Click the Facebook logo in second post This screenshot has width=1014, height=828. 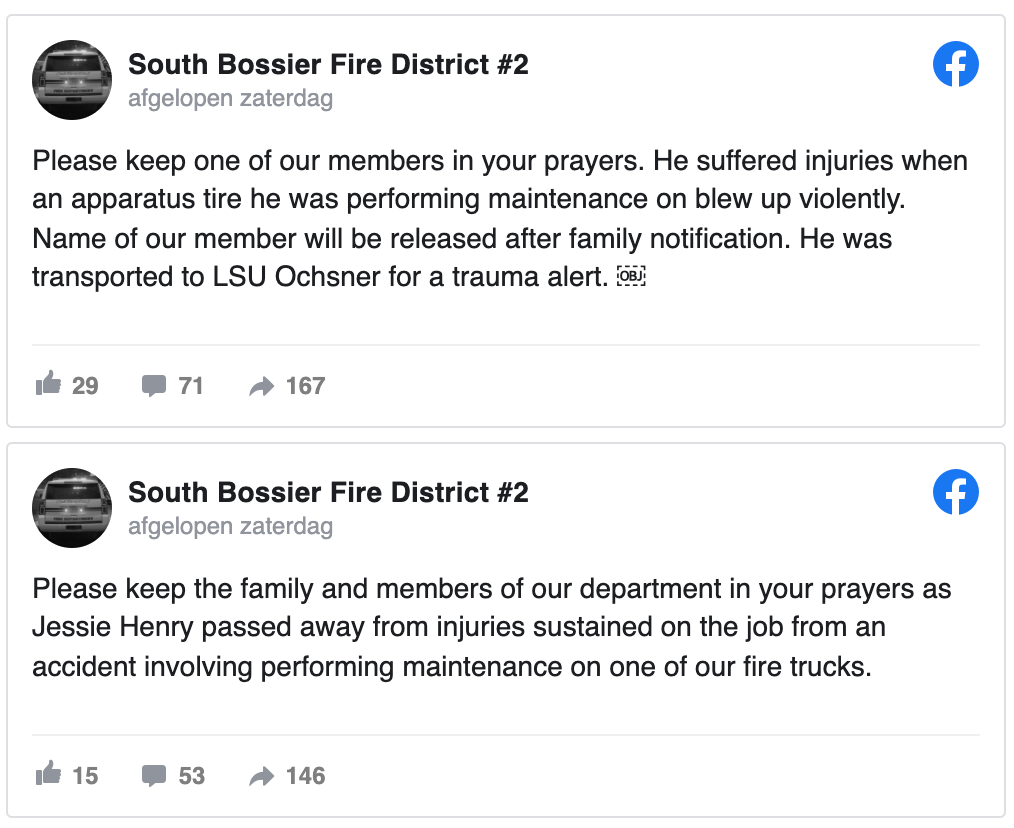pyautogui.click(x=955, y=493)
